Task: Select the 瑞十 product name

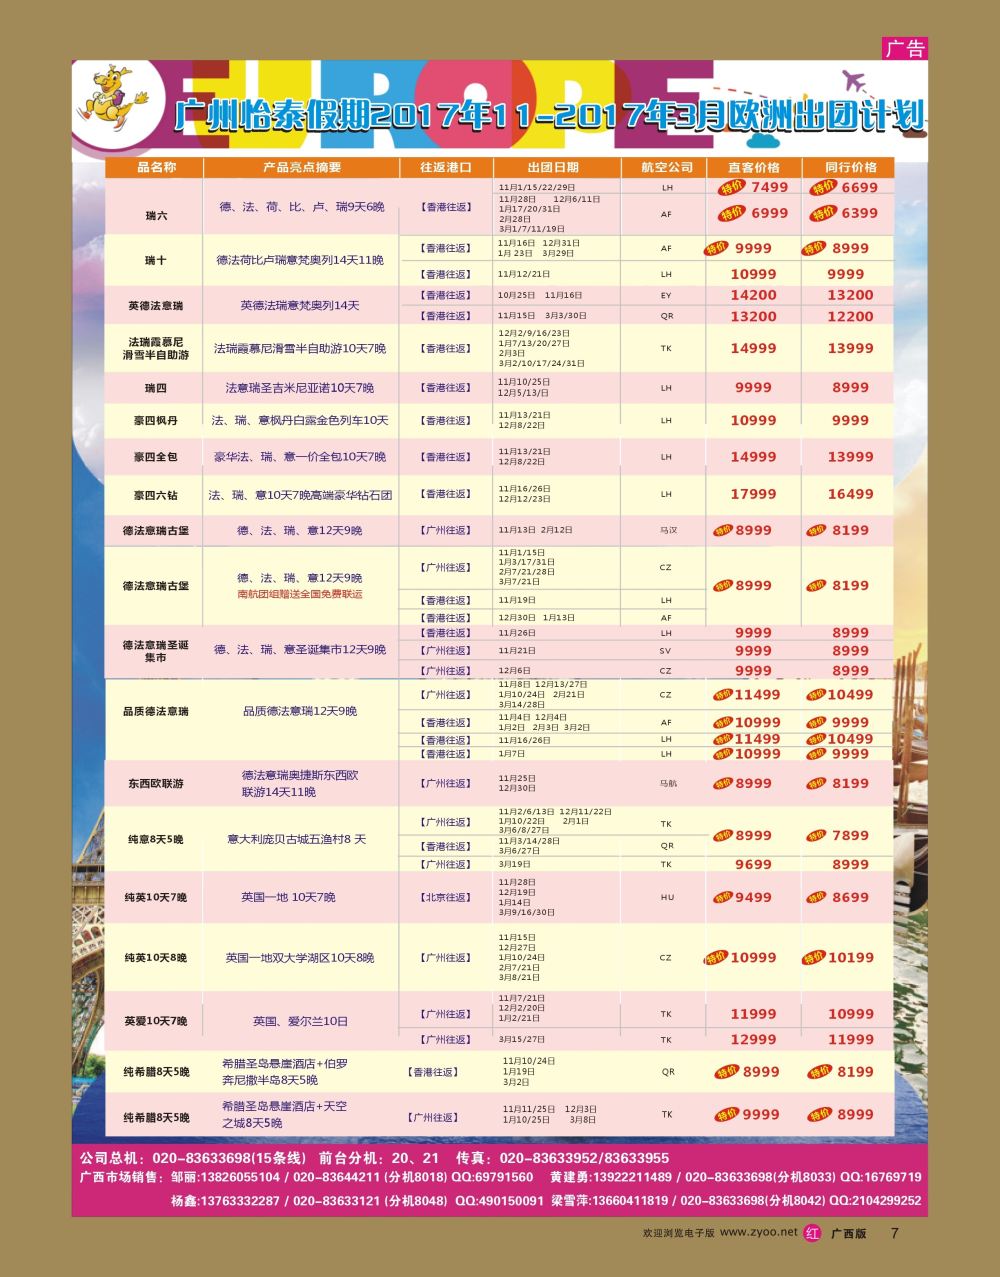Action: tap(156, 260)
